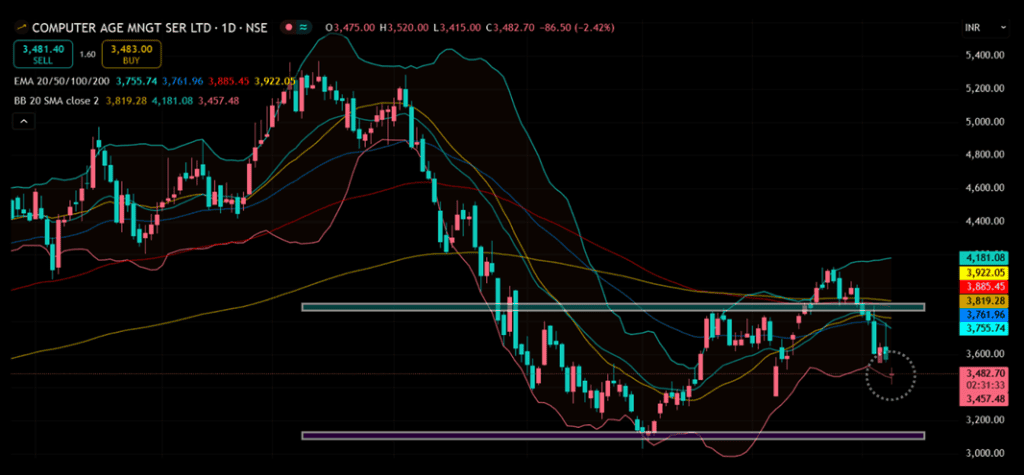Viewport: 1024px width, 475px height.
Task: Click EMA legend value 3,922.05
Action: coord(275,81)
